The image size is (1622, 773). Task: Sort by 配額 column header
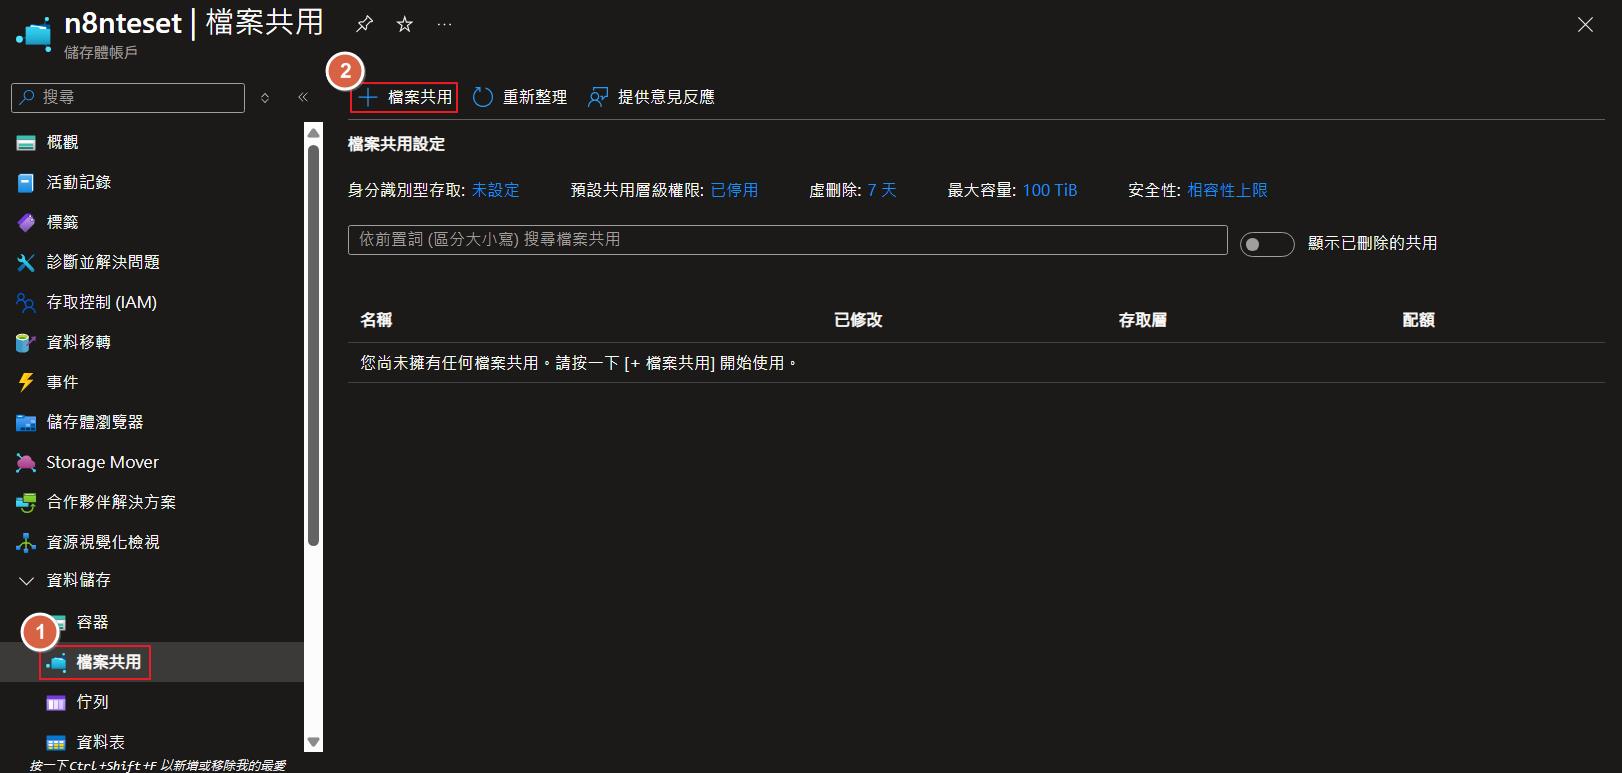point(1419,320)
